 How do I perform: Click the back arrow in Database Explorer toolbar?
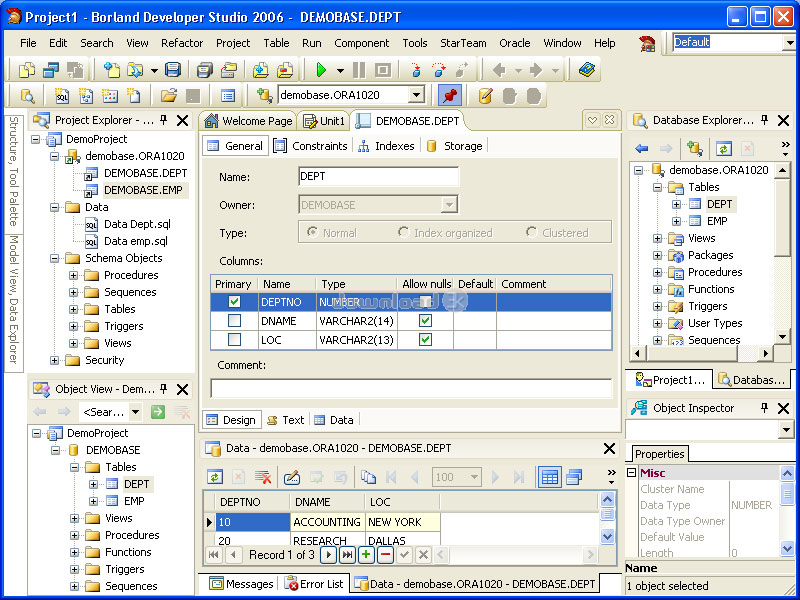point(641,148)
